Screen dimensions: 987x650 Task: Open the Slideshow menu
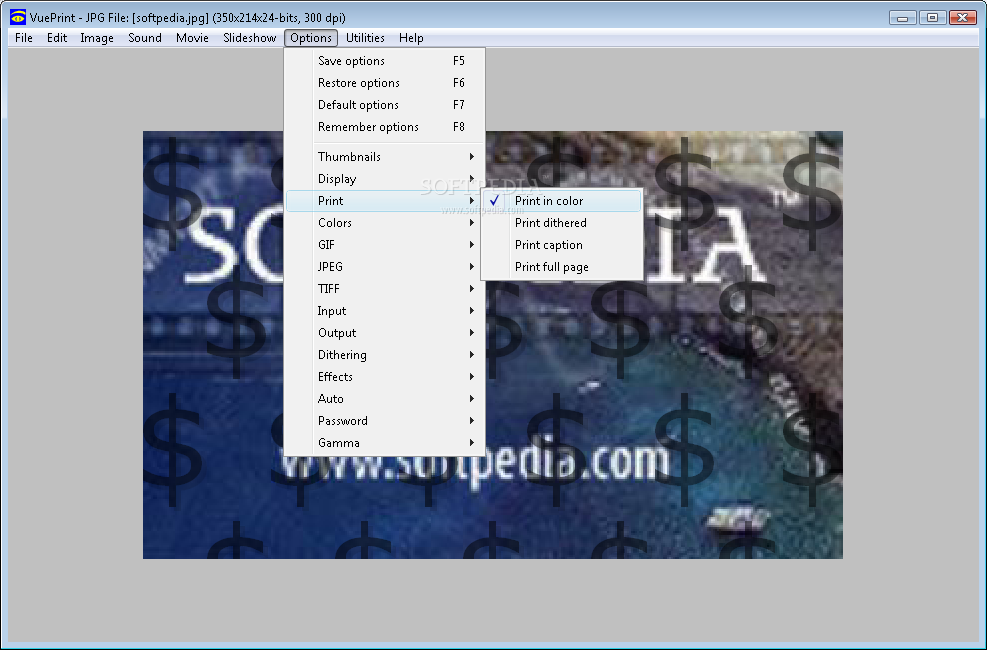249,38
